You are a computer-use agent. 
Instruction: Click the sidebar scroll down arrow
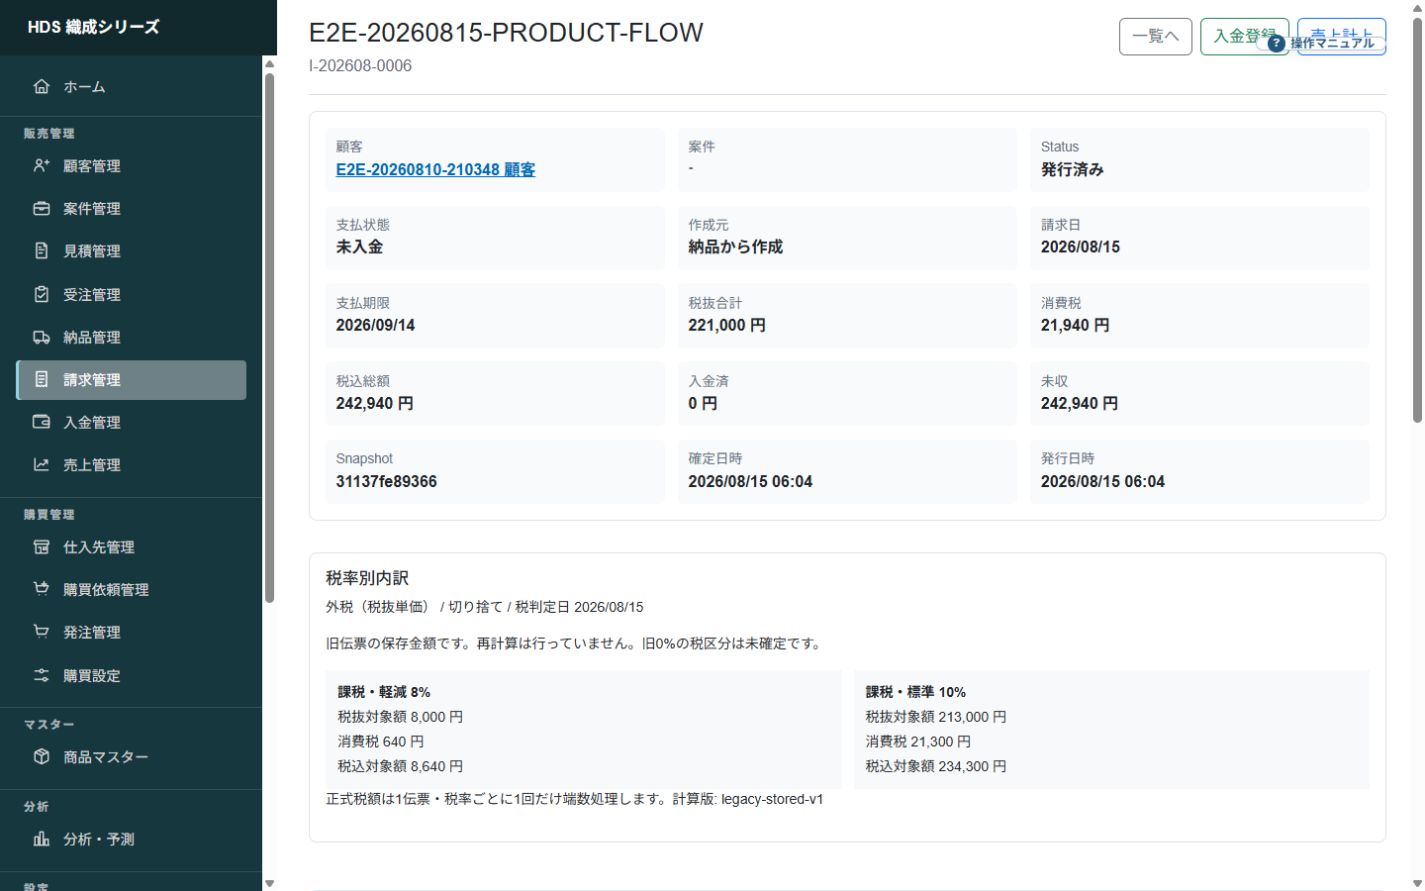pos(269,883)
